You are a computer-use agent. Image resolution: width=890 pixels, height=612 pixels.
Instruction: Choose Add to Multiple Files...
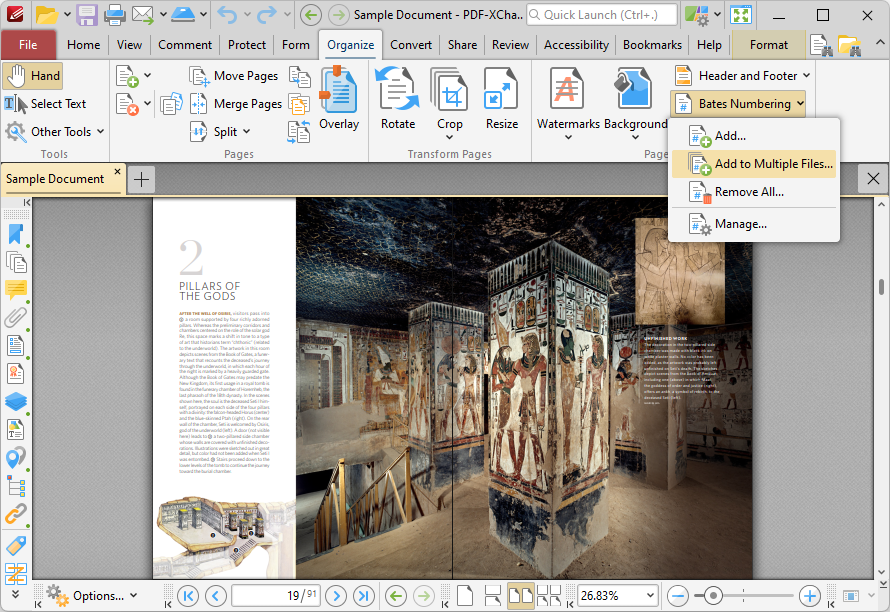click(754, 164)
